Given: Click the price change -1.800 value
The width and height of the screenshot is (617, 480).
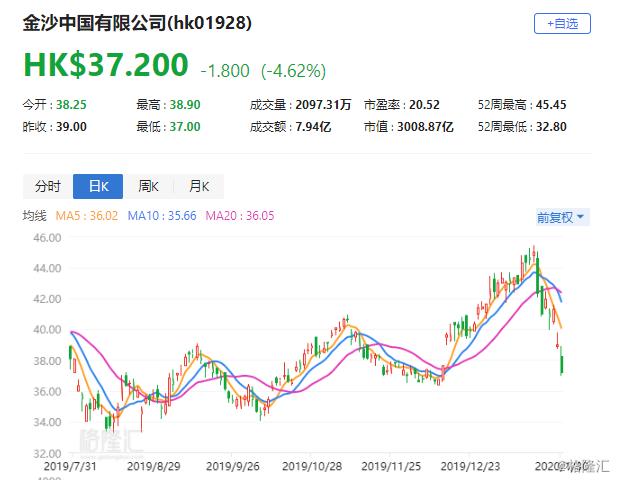Looking at the screenshot, I should point(225,71).
